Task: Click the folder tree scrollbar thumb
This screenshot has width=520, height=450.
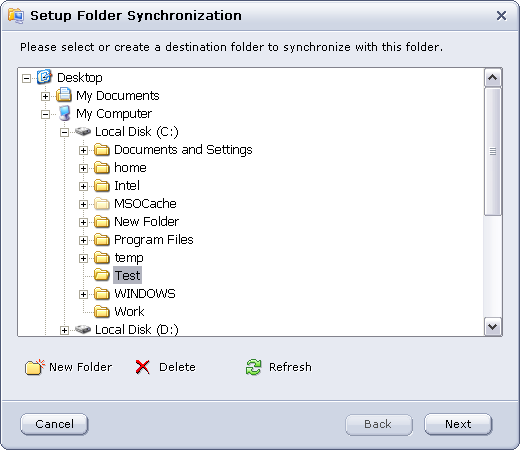Action: 493,152
